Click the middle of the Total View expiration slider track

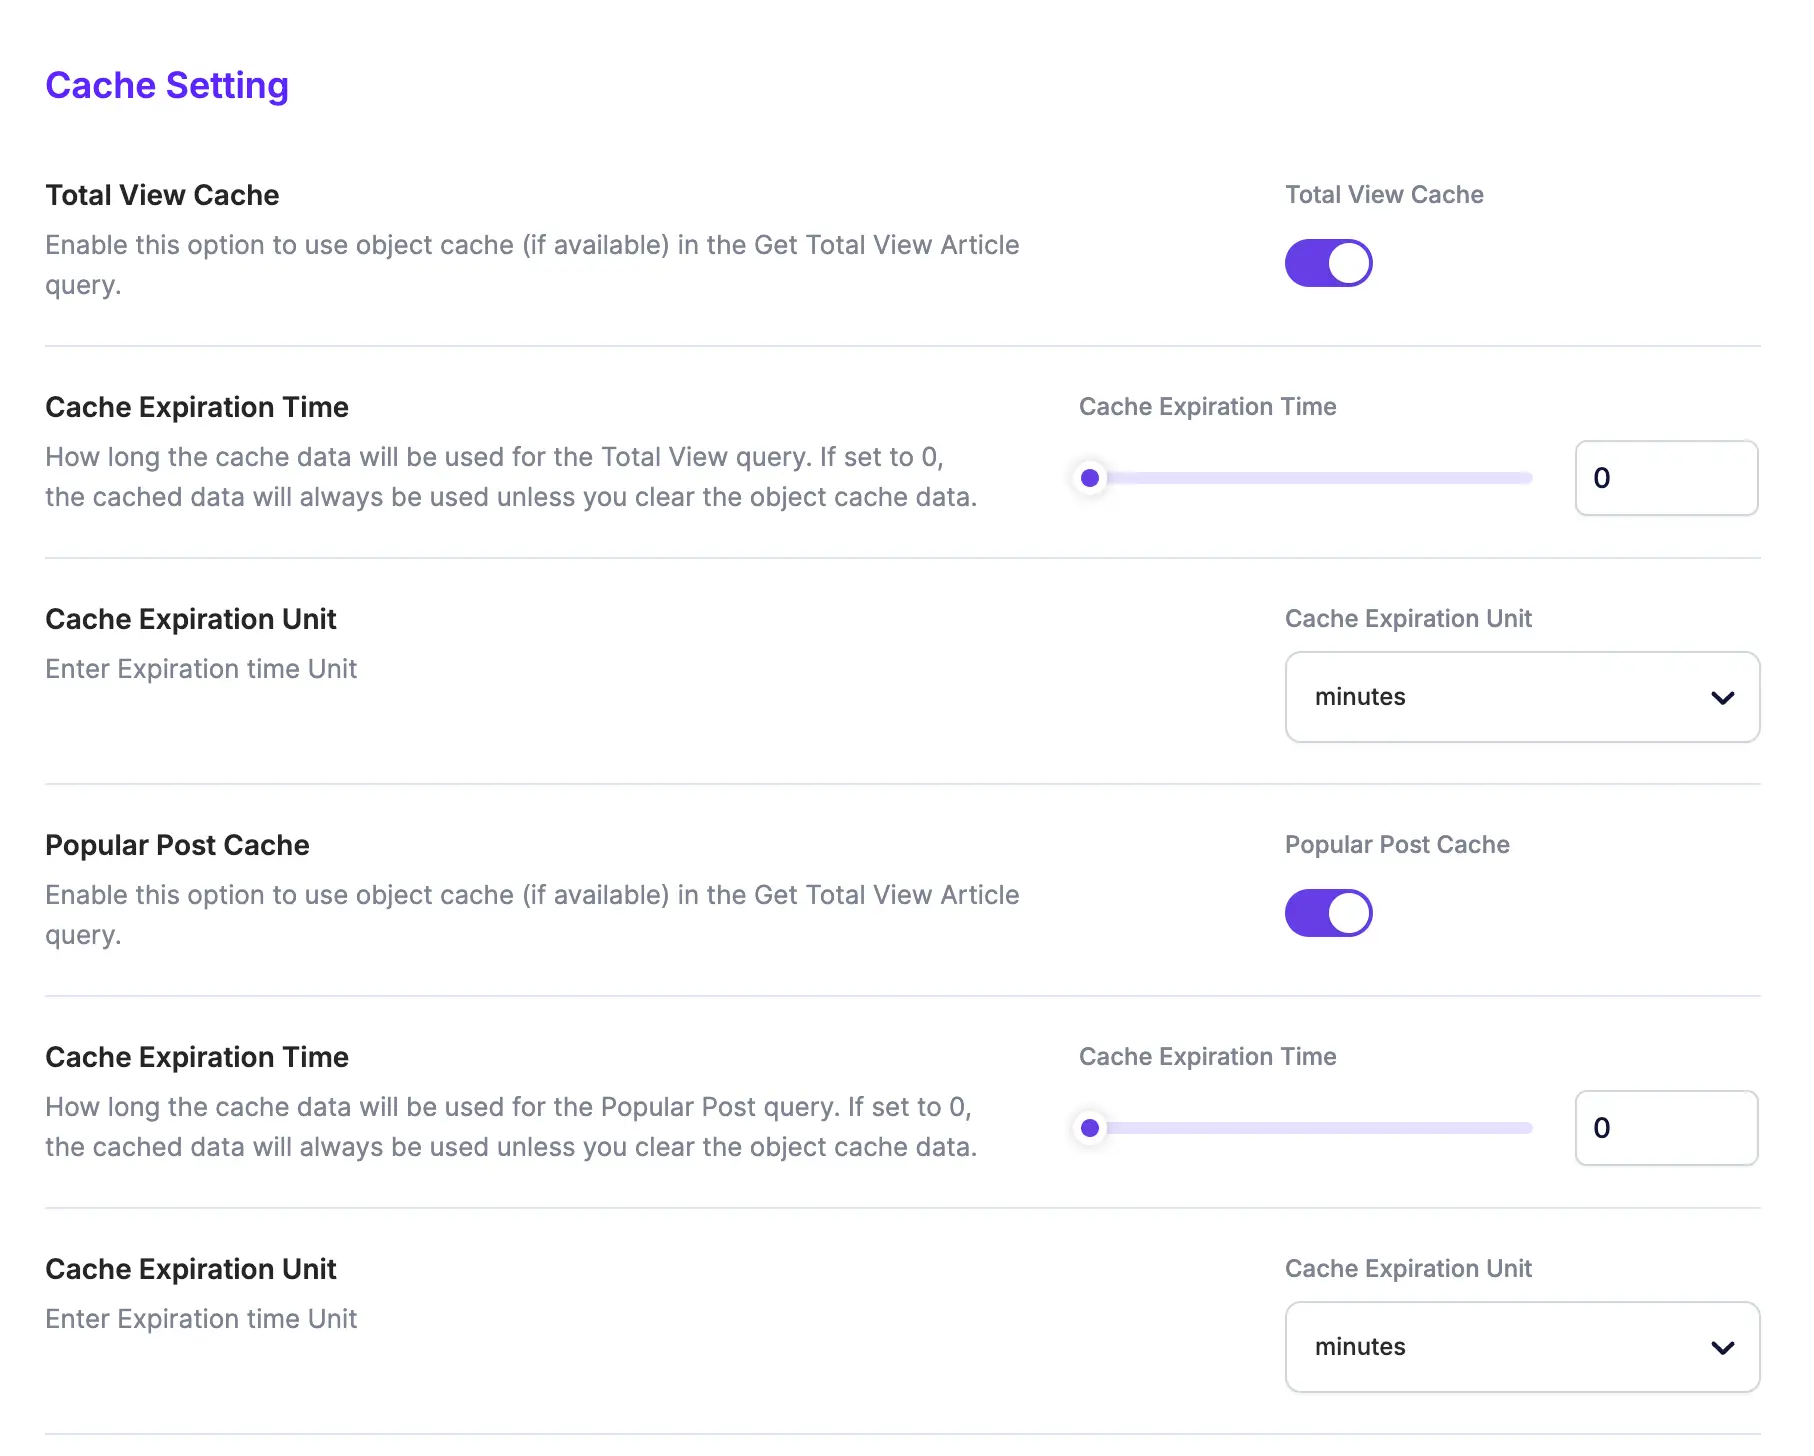(x=1310, y=478)
